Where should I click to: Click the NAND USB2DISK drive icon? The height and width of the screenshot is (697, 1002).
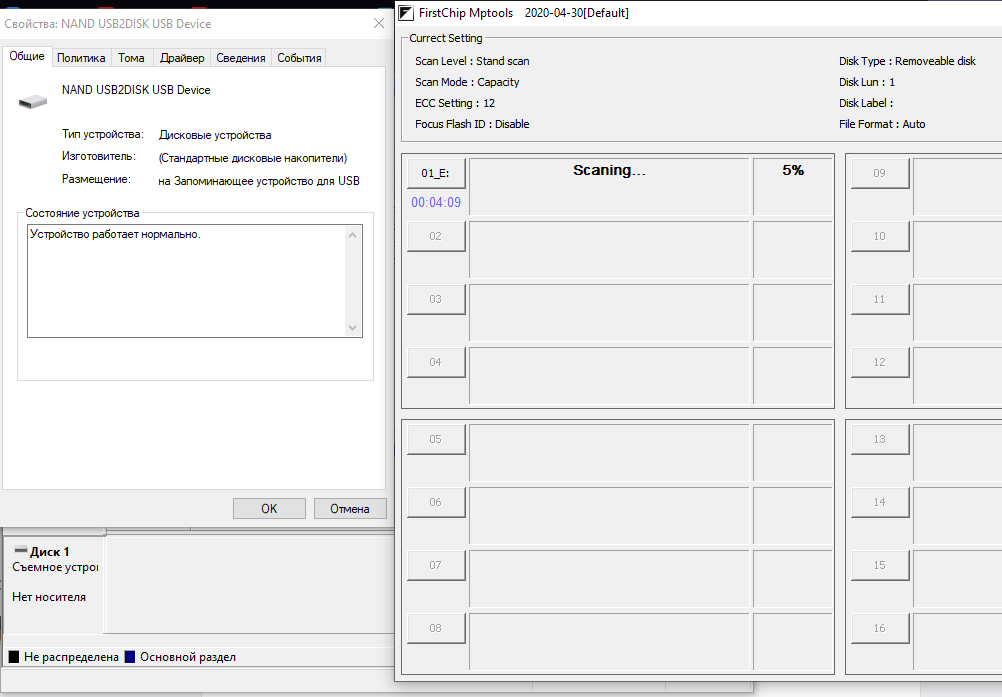point(33,102)
